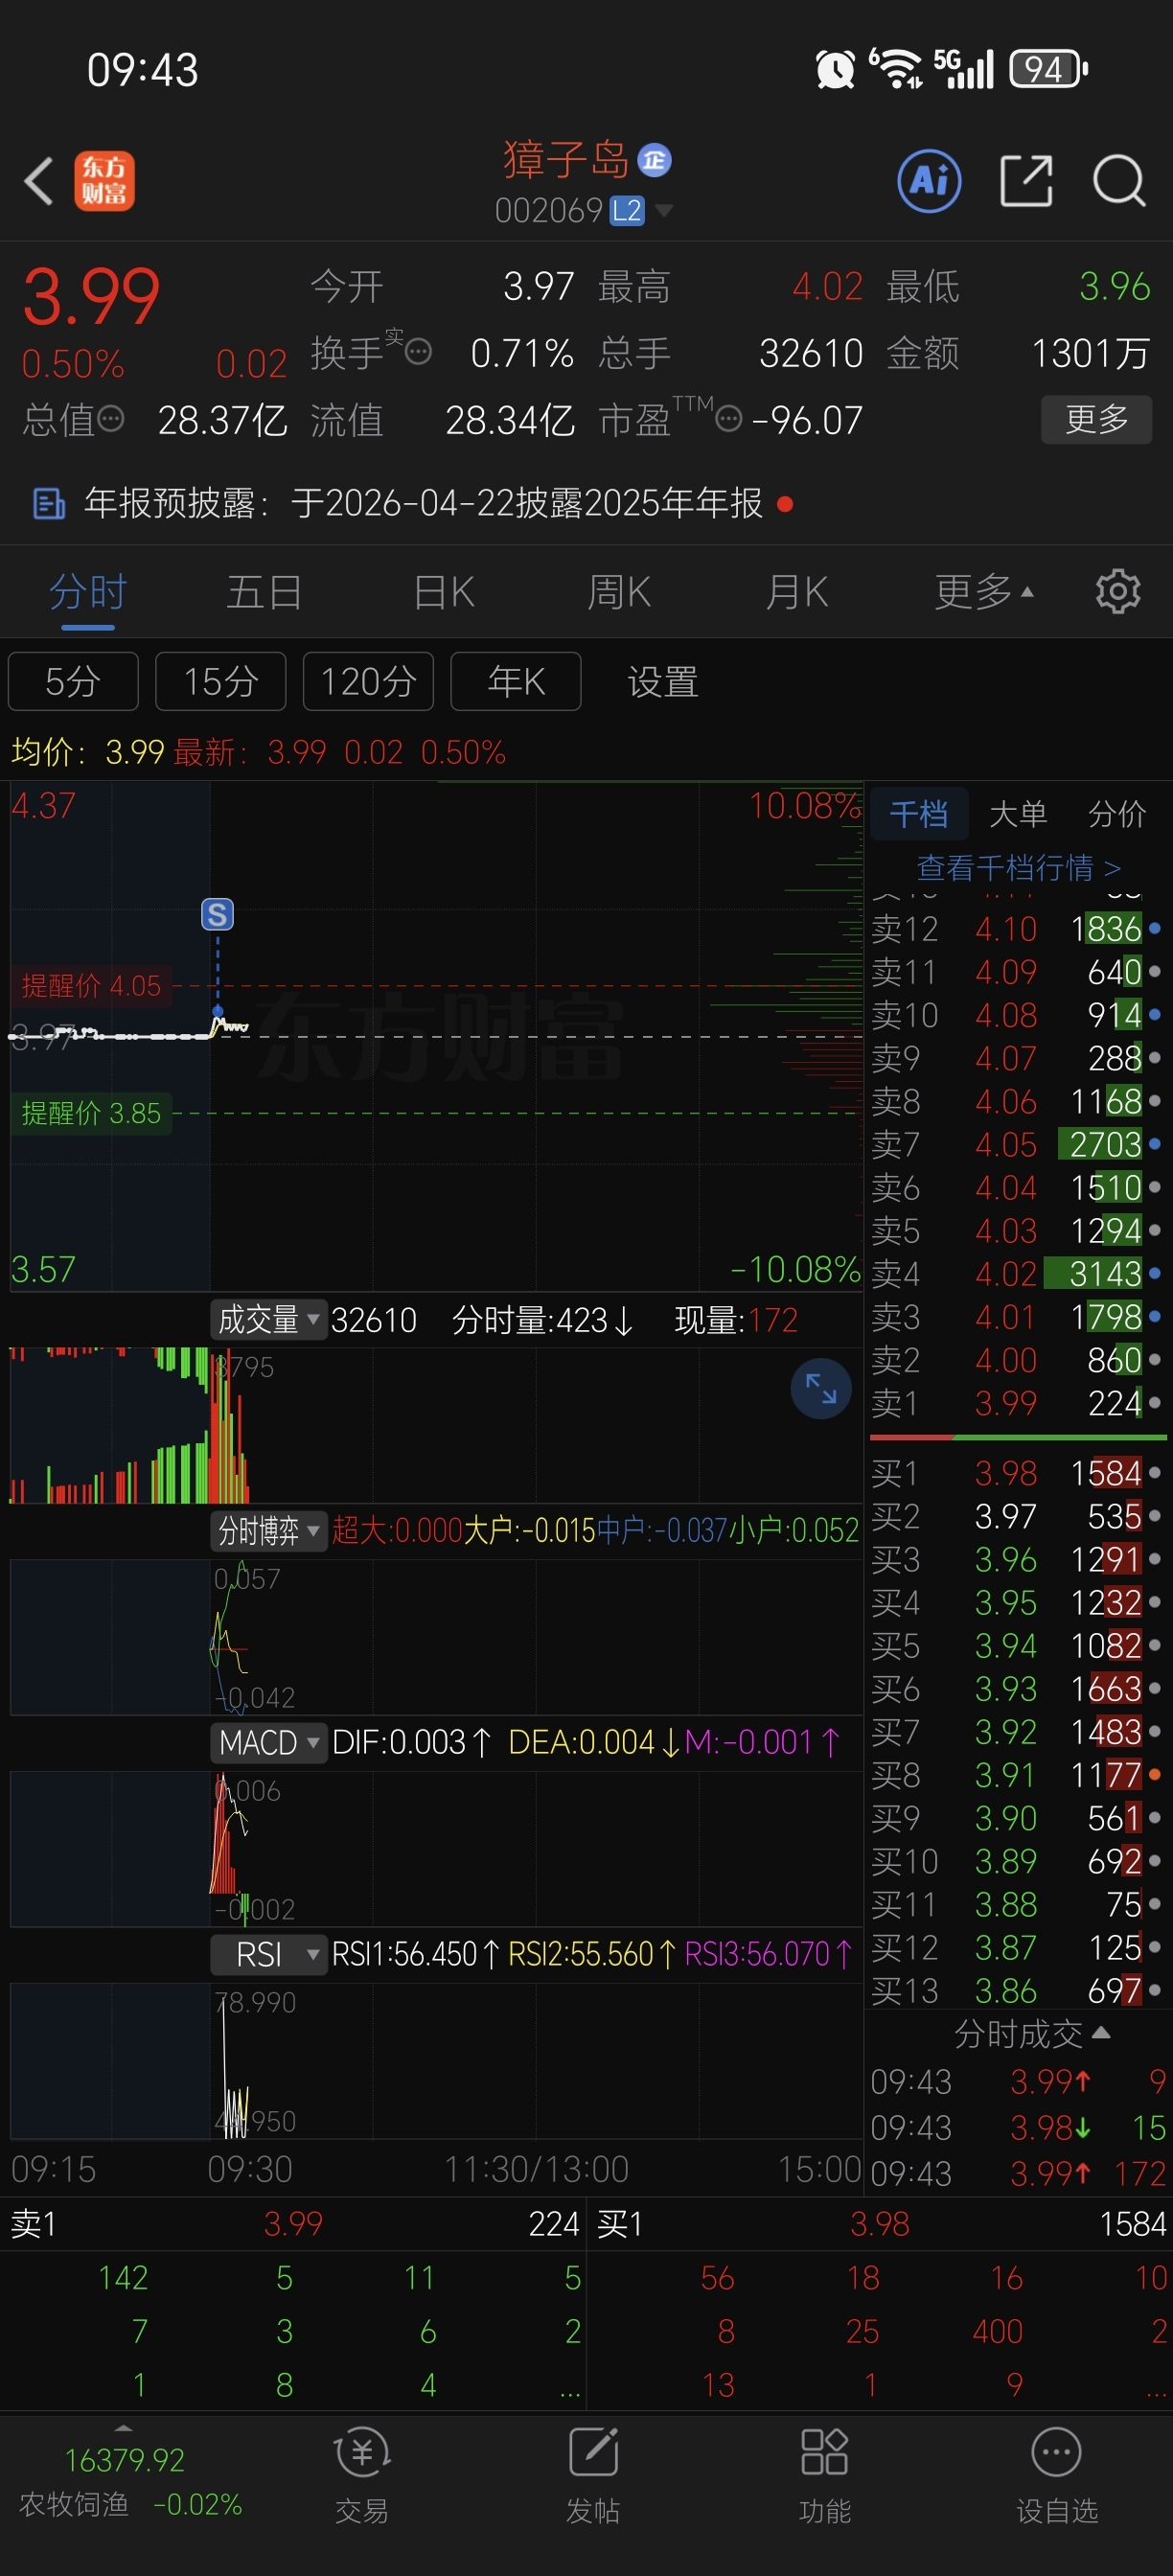Select 买13 3.86 order row
1173x2576 pixels.
(x=1018, y=1990)
